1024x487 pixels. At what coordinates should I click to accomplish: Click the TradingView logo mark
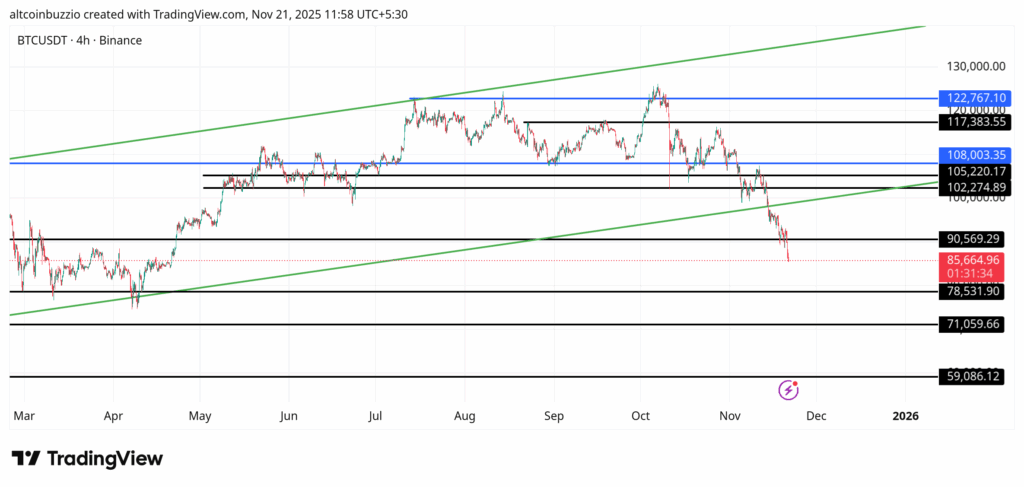[x=26, y=458]
